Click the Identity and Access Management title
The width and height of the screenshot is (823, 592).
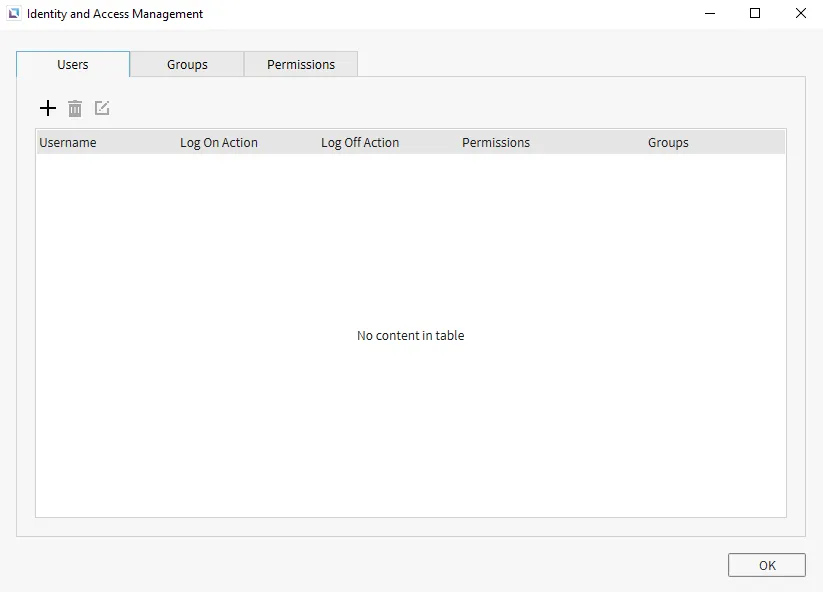tap(115, 14)
